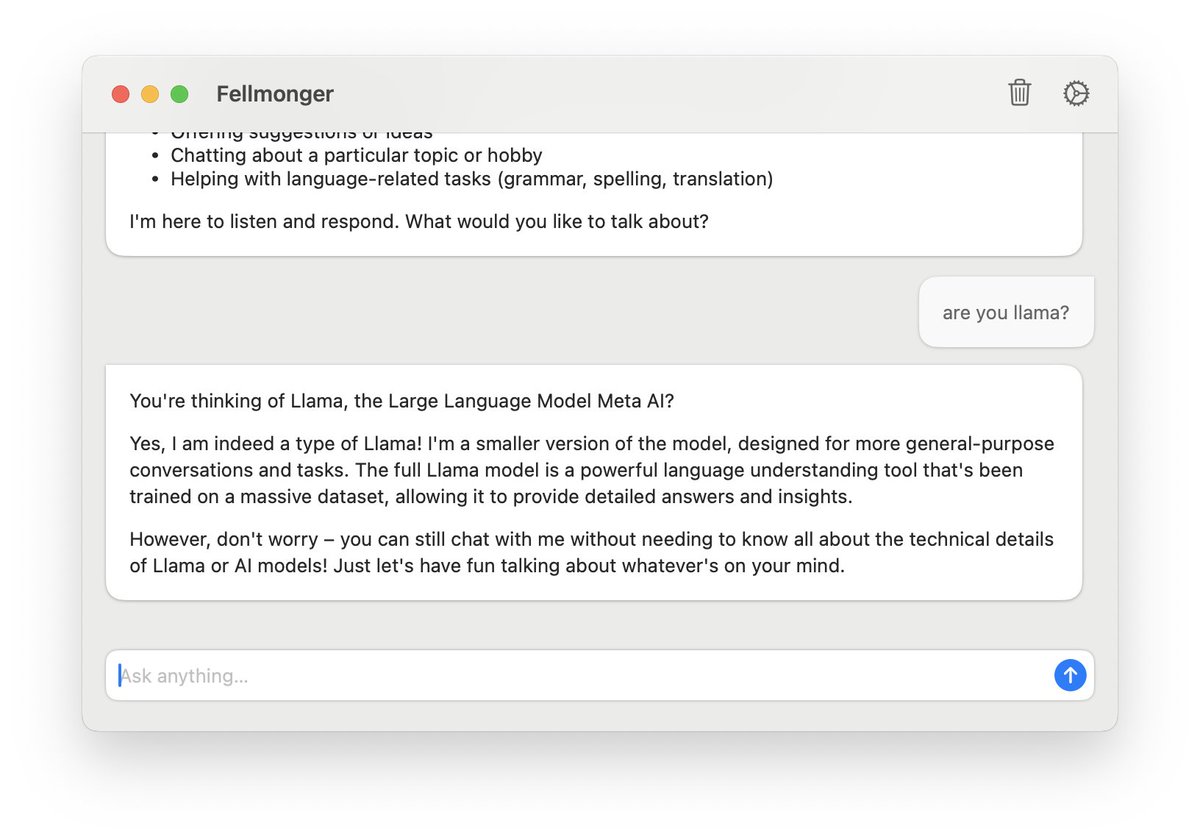
Task: Focus the Ask anything input field
Action: click(x=580, y=675)
